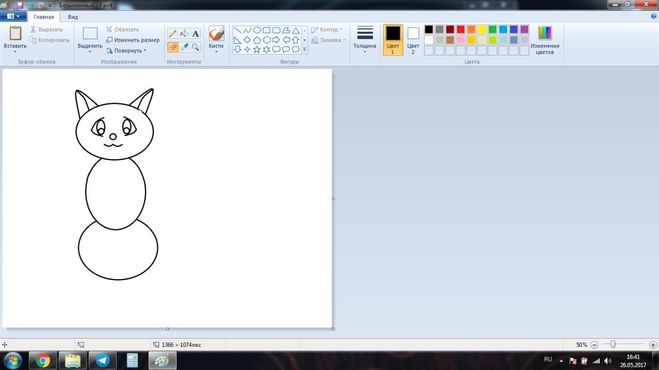Choose the Six-point star shape

266,49
